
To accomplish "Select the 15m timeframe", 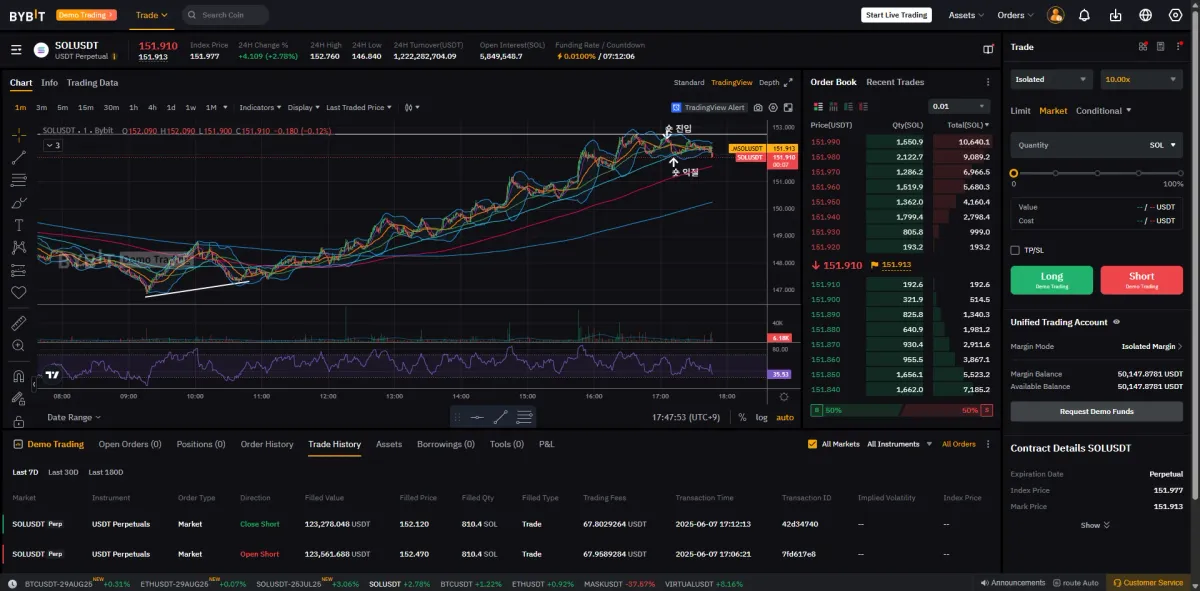I will coord(86,107).
